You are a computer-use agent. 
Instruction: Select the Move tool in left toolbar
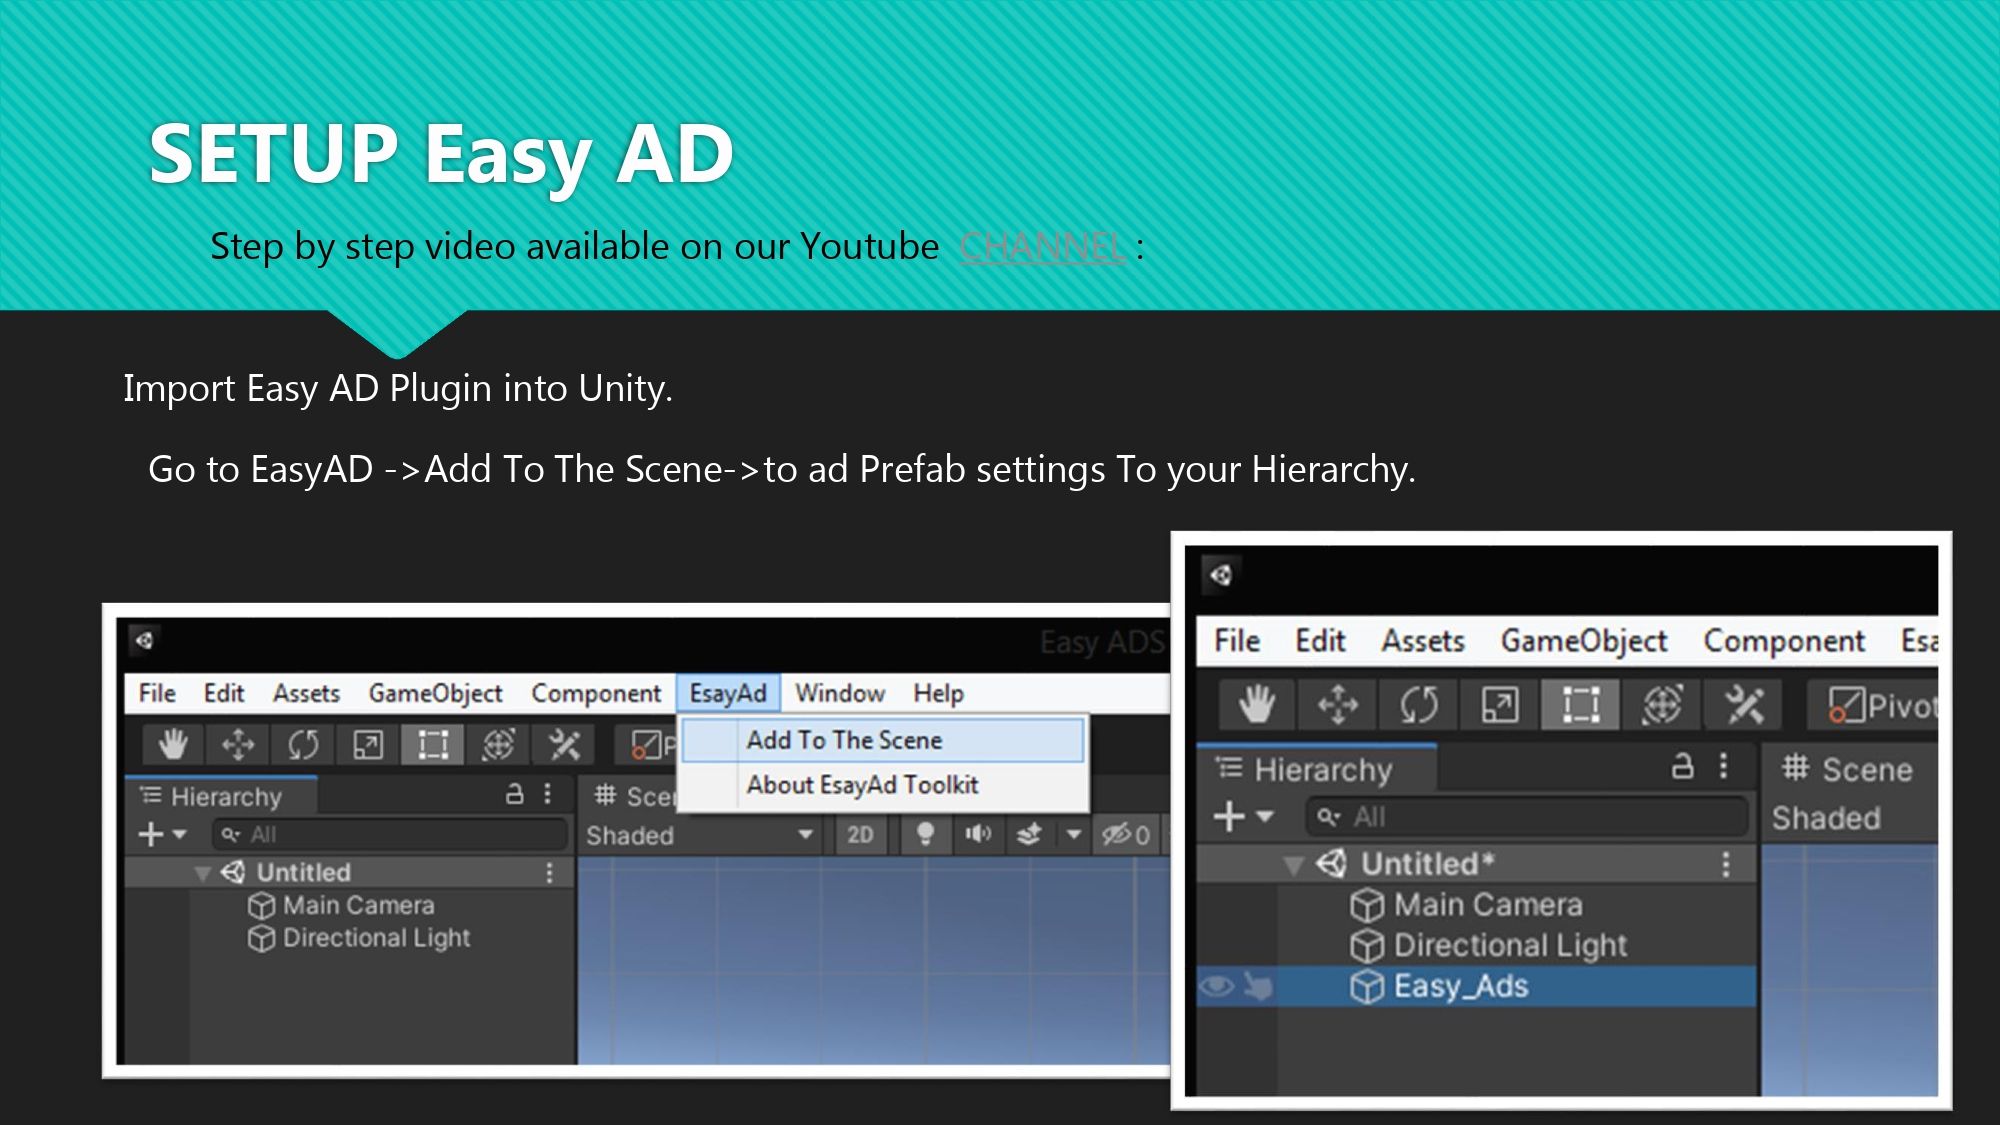pos(238,745)
